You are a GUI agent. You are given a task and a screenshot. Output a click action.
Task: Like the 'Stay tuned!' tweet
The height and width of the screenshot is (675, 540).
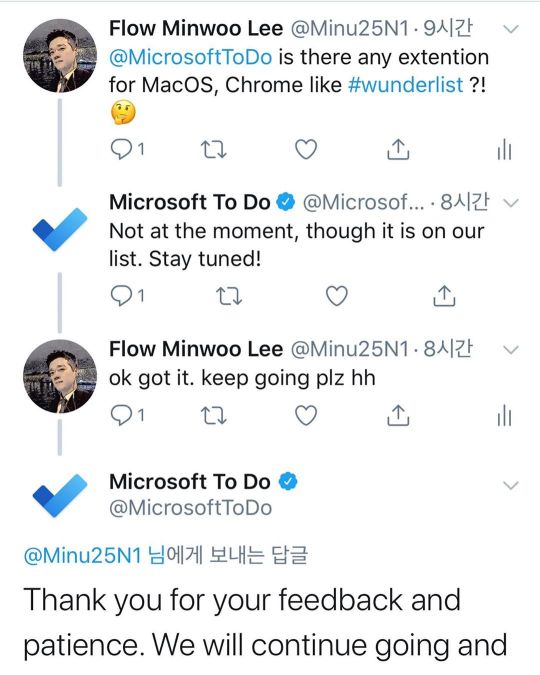[336, 296]
